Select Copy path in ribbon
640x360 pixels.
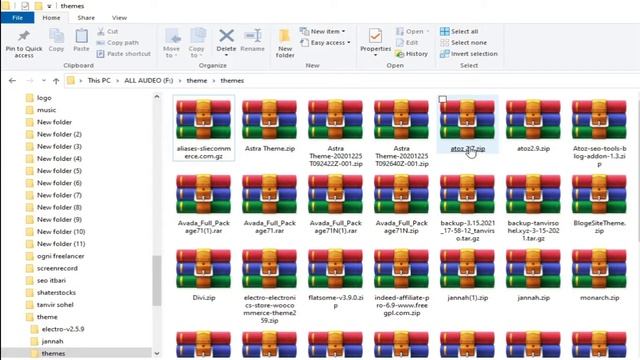118,42
